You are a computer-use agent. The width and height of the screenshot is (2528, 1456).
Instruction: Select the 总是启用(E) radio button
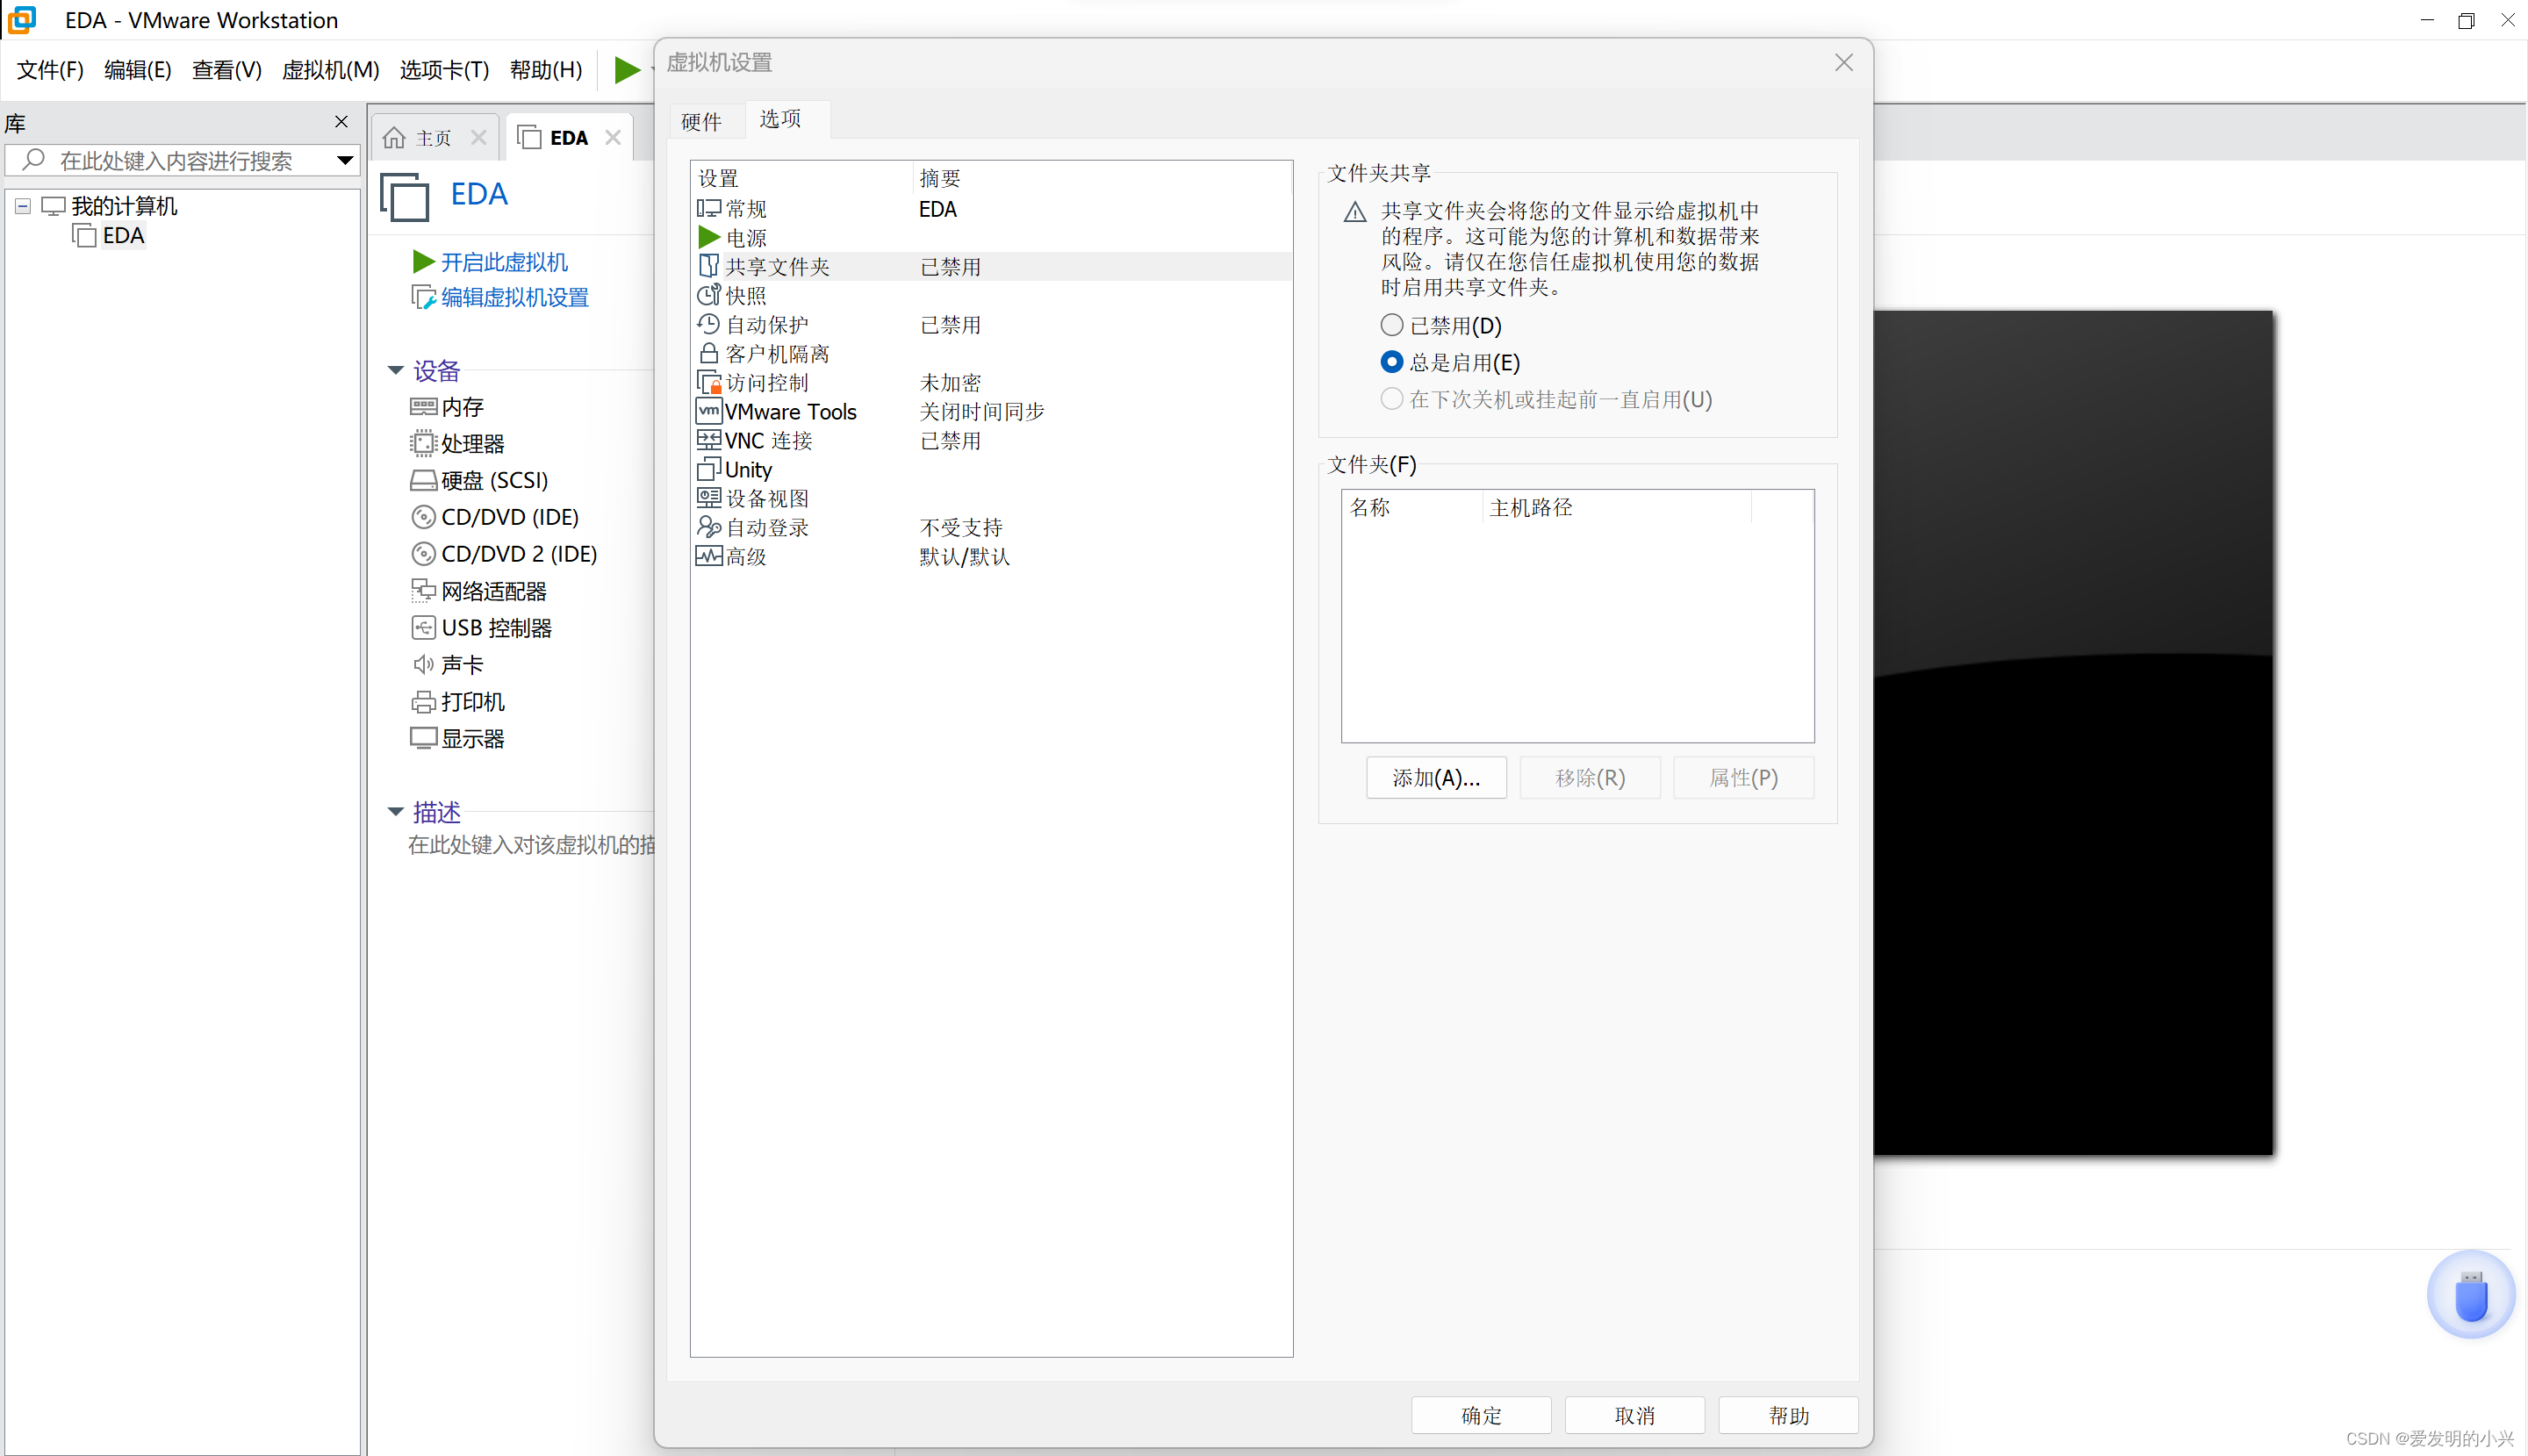tap(1391, 362)
